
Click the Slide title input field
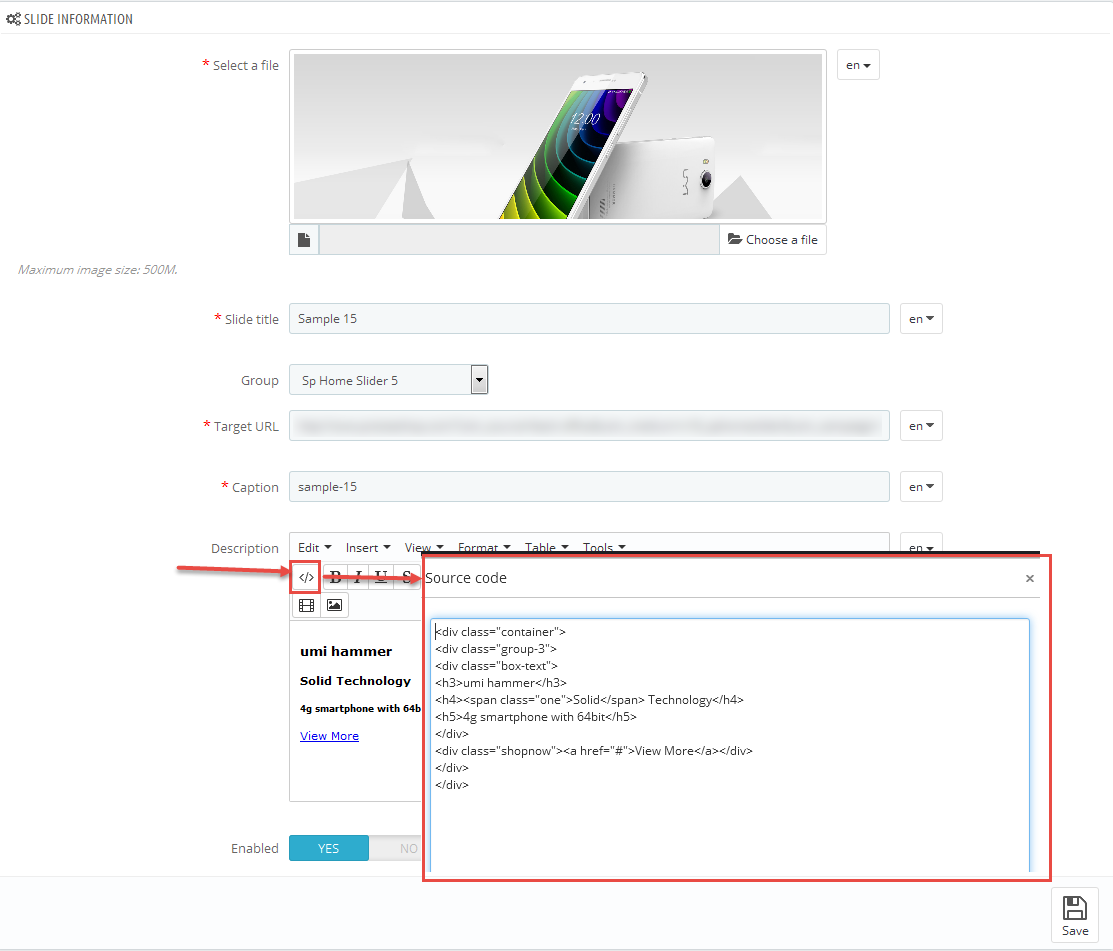tap(589, 319)
